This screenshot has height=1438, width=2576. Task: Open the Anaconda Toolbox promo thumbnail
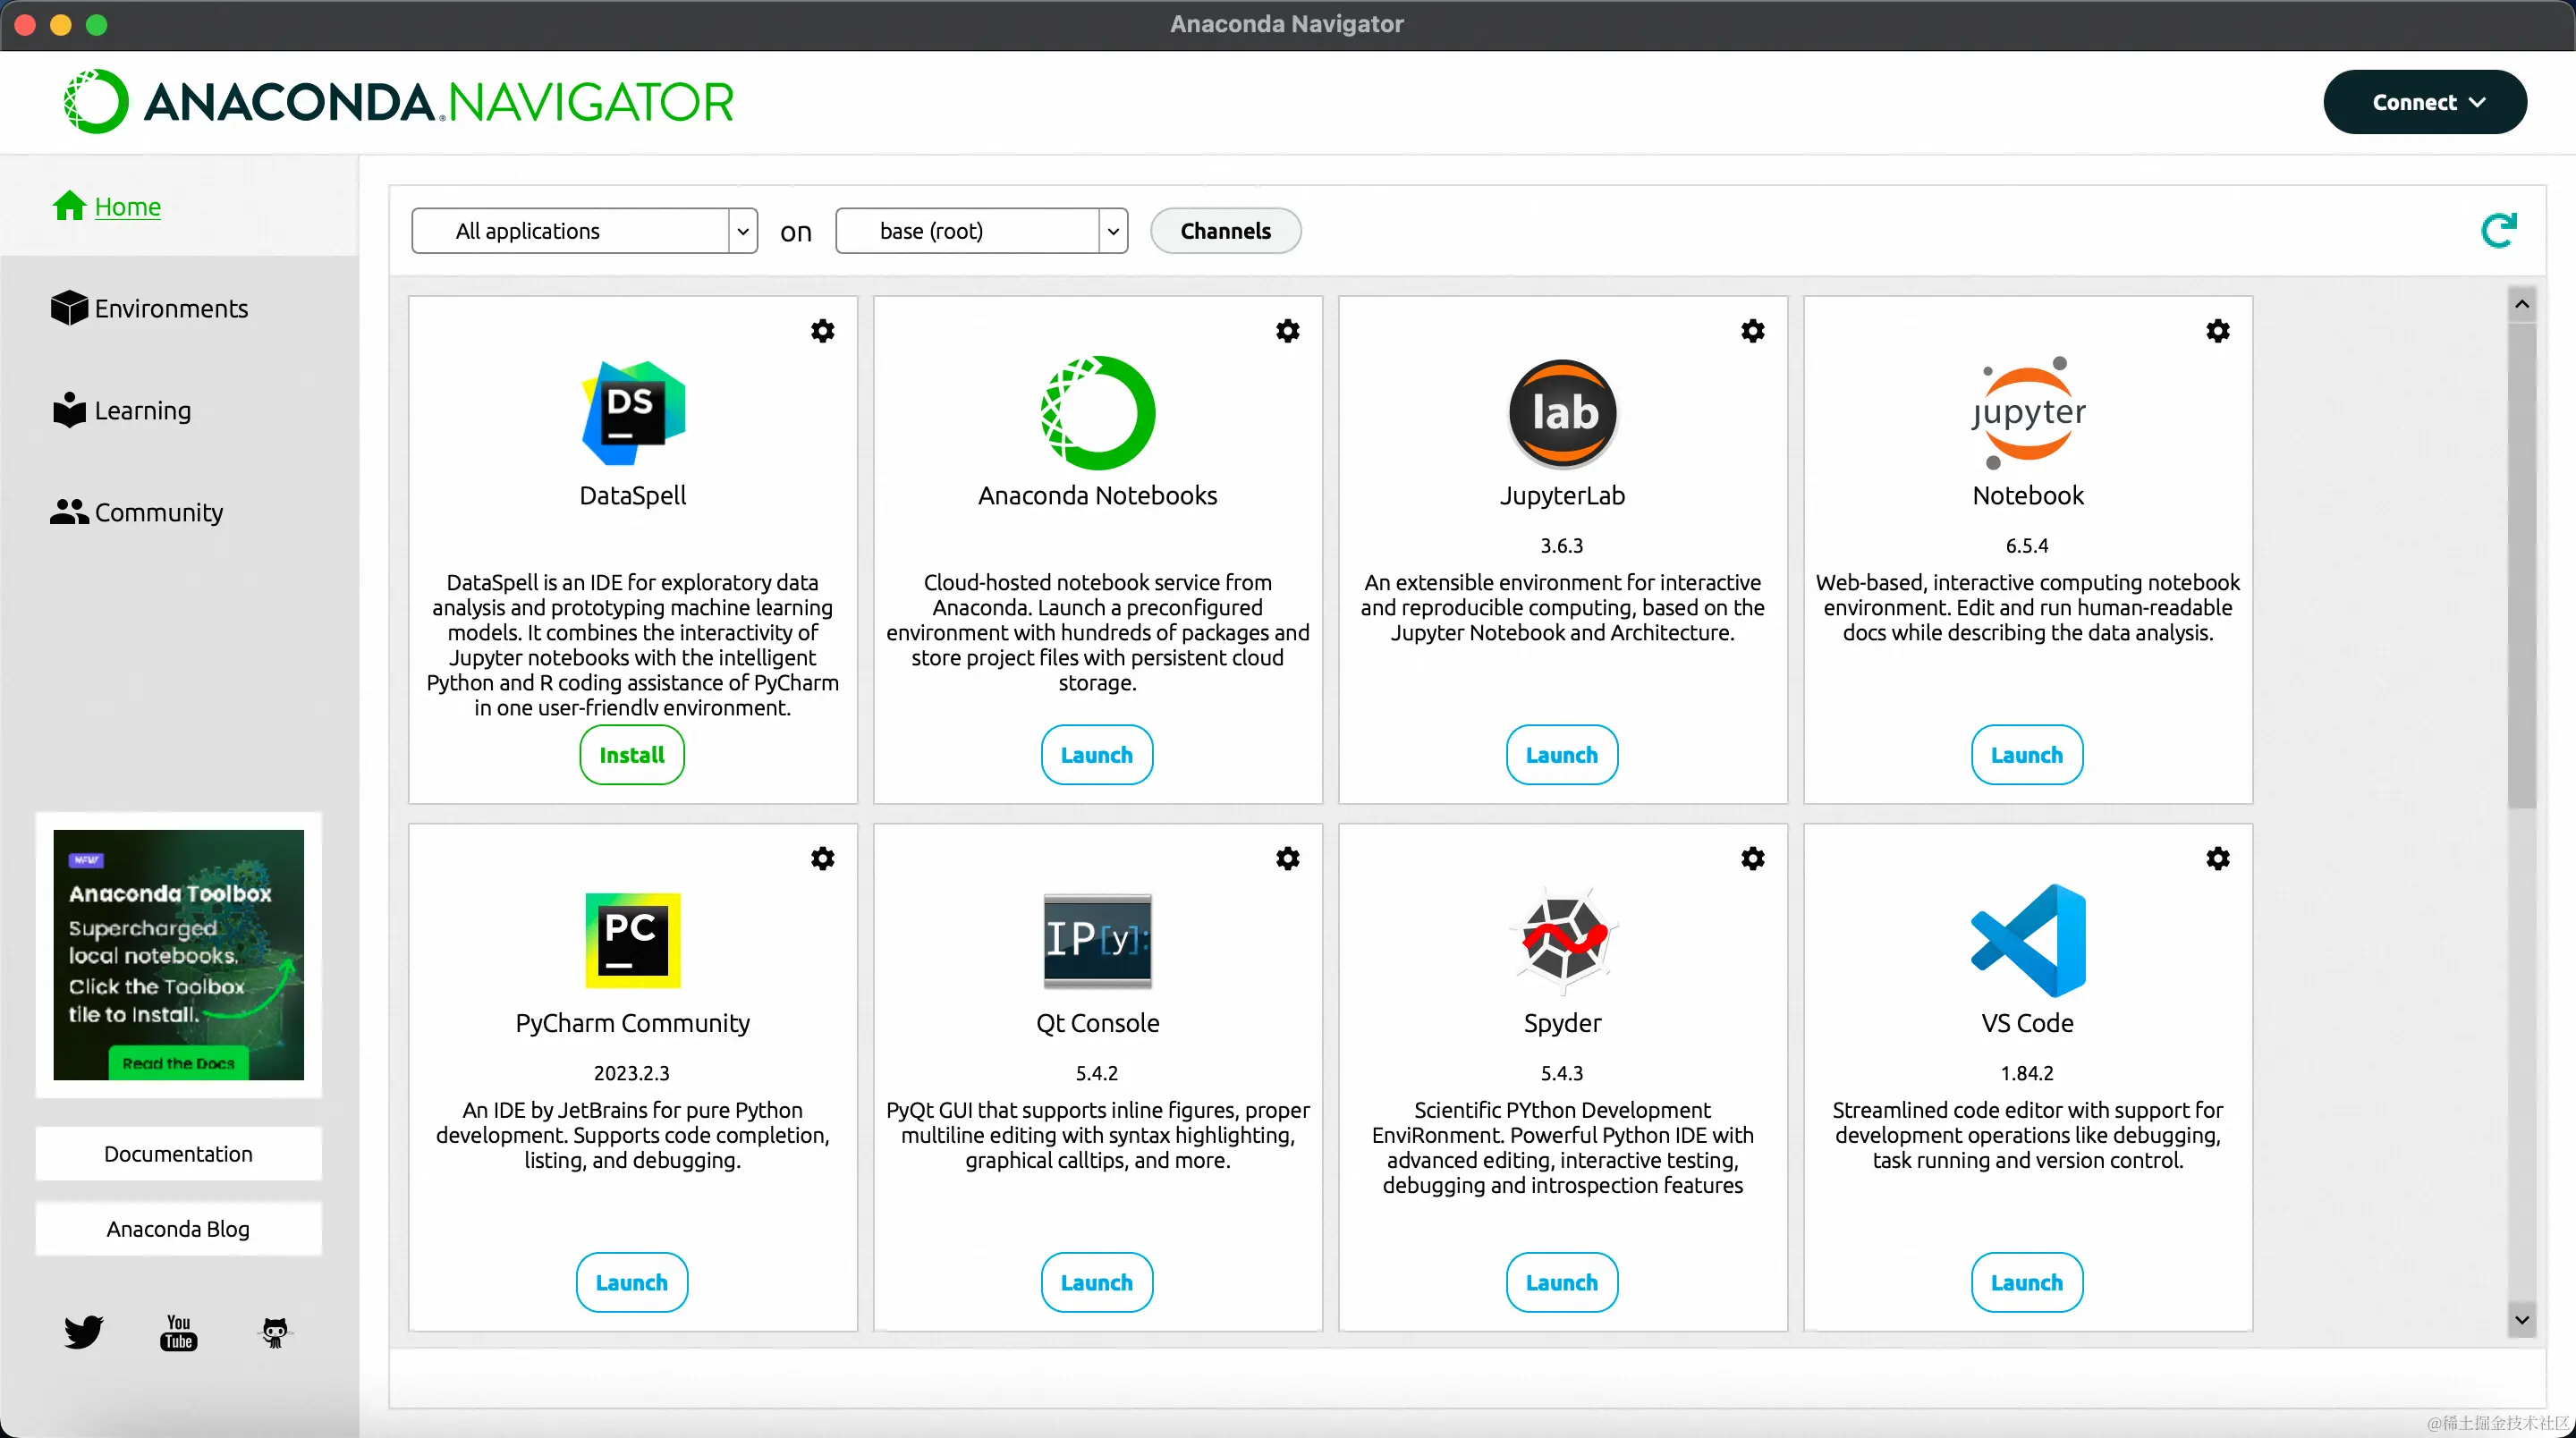(x=178, y=954)
